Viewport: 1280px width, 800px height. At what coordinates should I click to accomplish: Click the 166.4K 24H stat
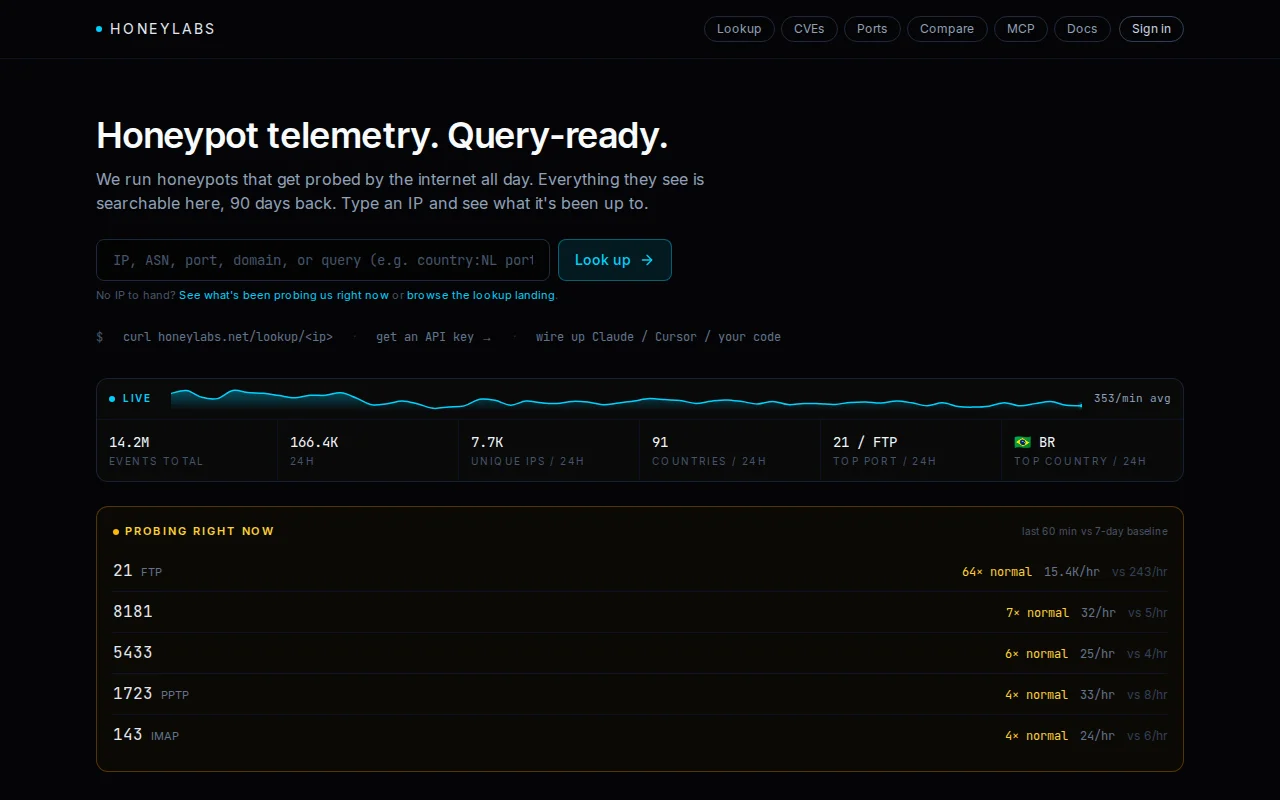coord(368,450)
